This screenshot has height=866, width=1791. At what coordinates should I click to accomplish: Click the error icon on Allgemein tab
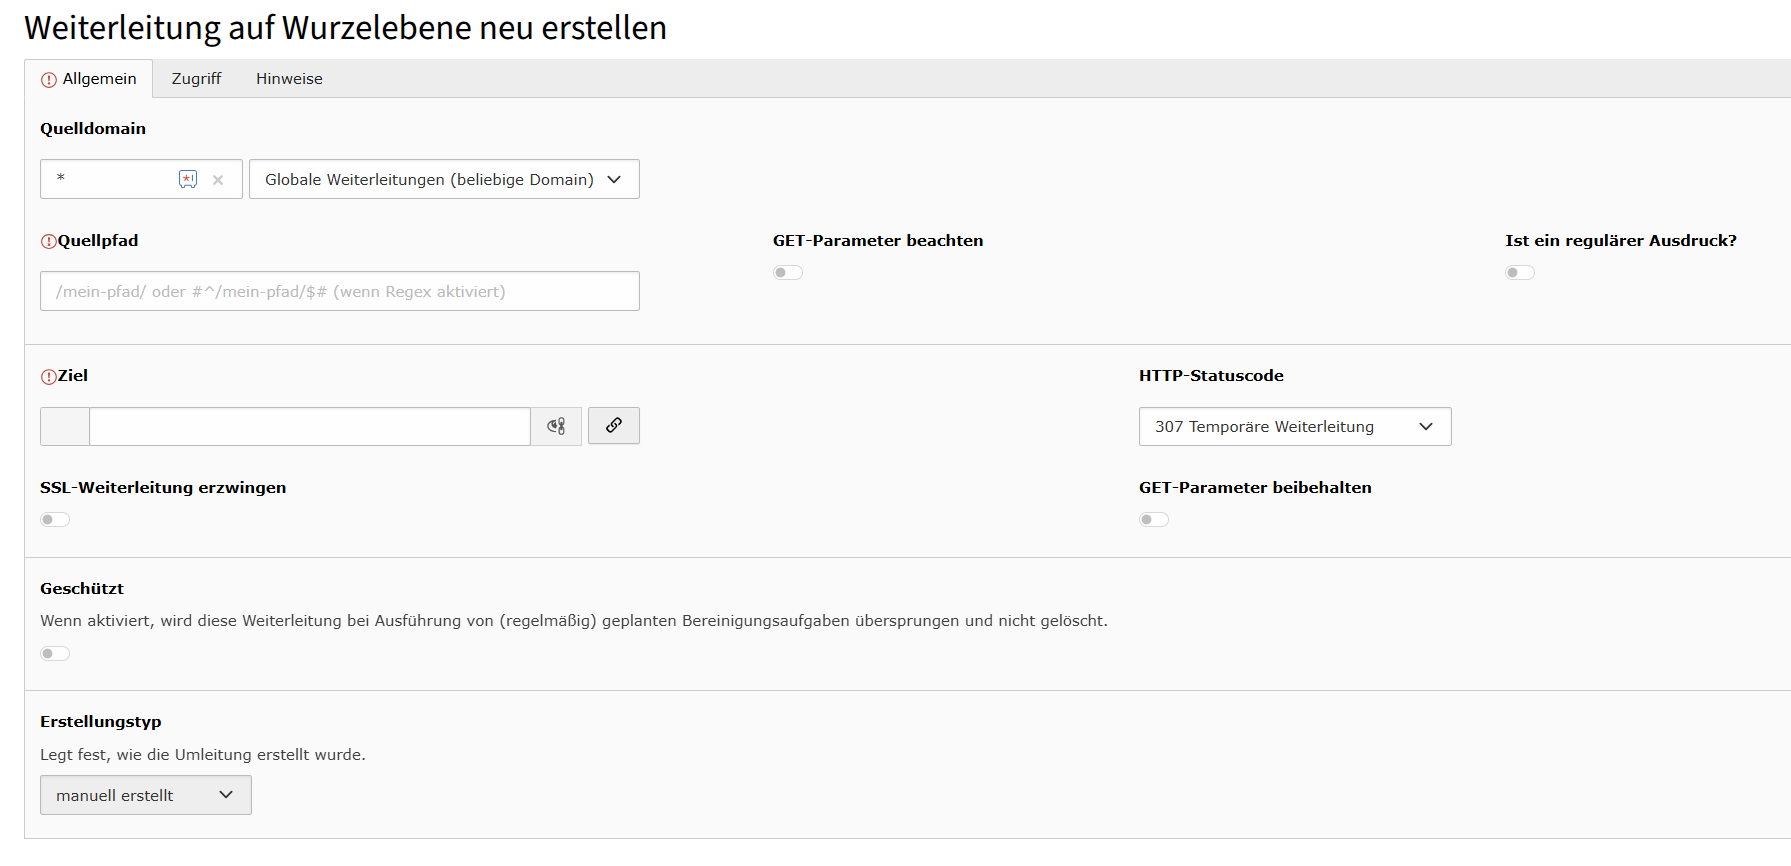(49, 80)
